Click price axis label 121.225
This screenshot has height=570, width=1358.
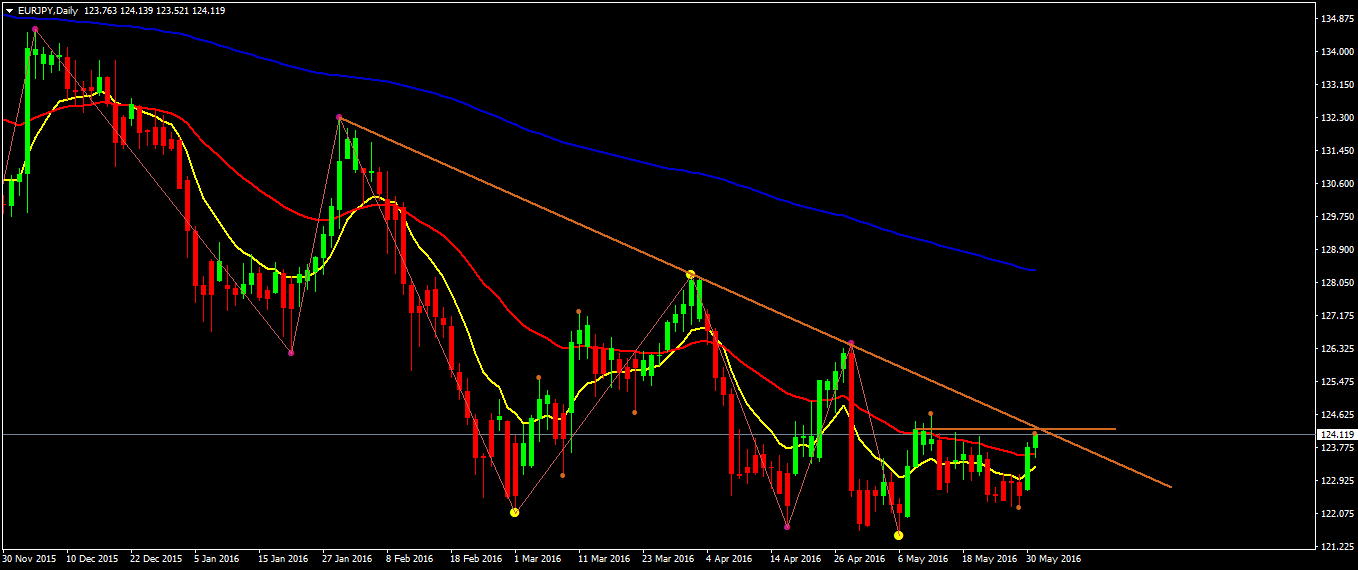pyautogui.click(x=1337, y=547)
